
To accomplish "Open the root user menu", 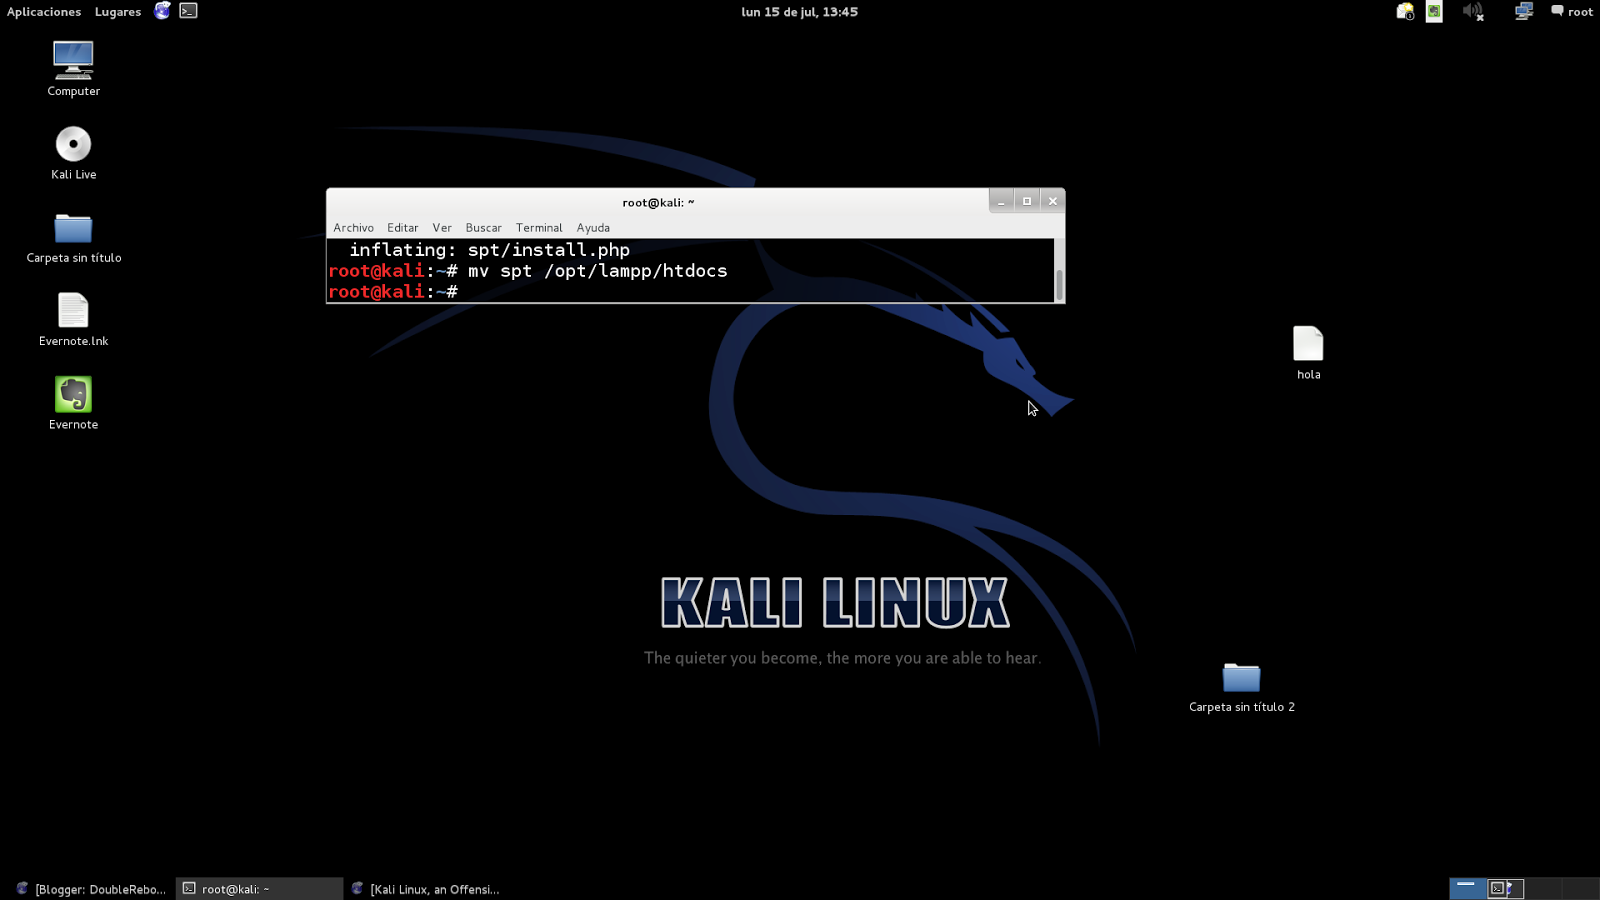I will coord(1572,11).
